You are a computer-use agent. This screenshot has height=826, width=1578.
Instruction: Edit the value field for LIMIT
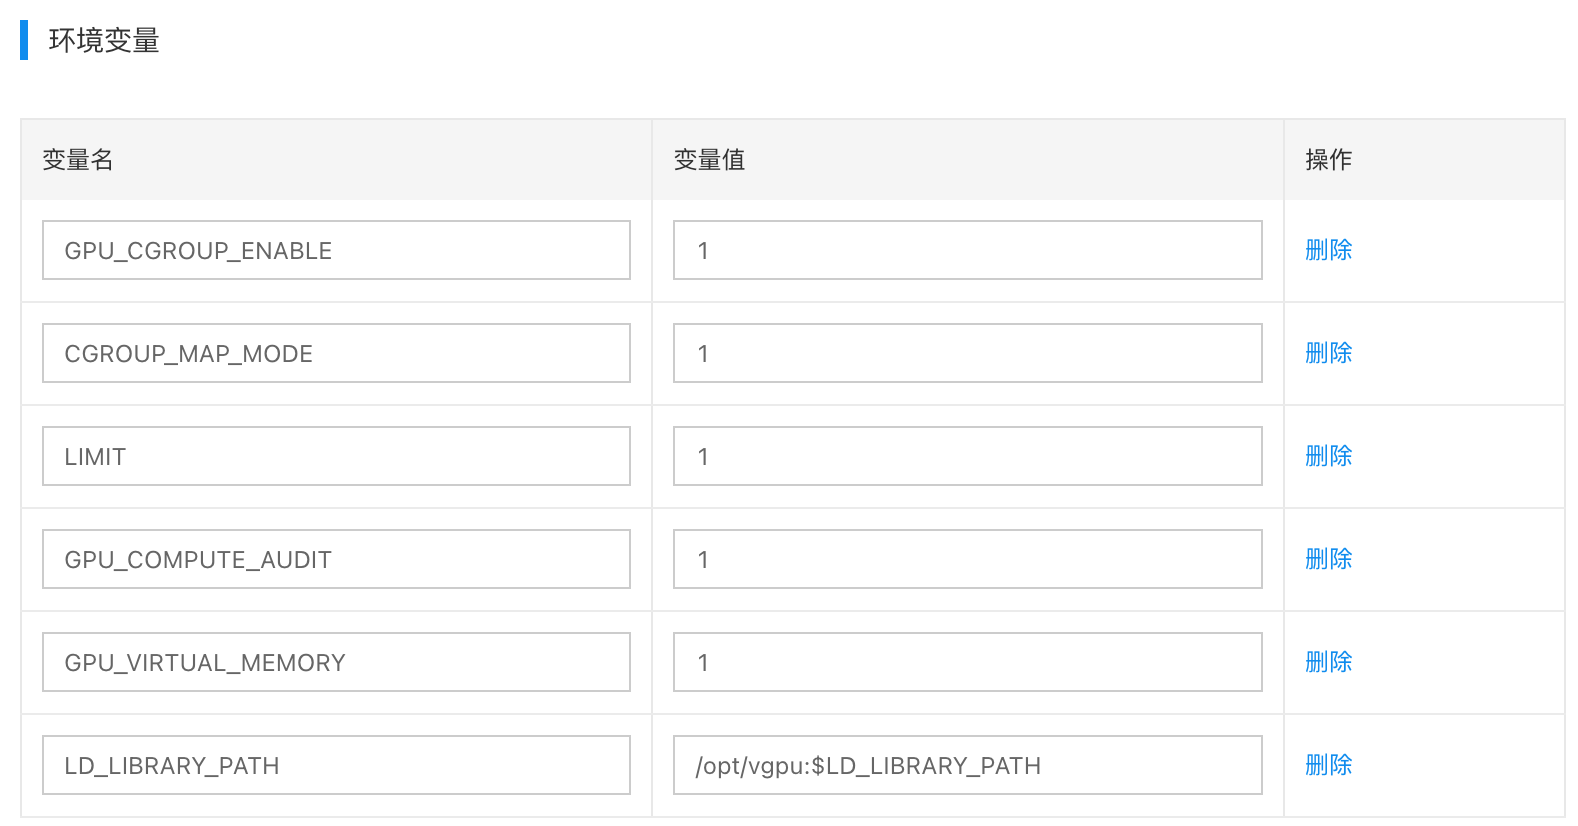point(967,456)
